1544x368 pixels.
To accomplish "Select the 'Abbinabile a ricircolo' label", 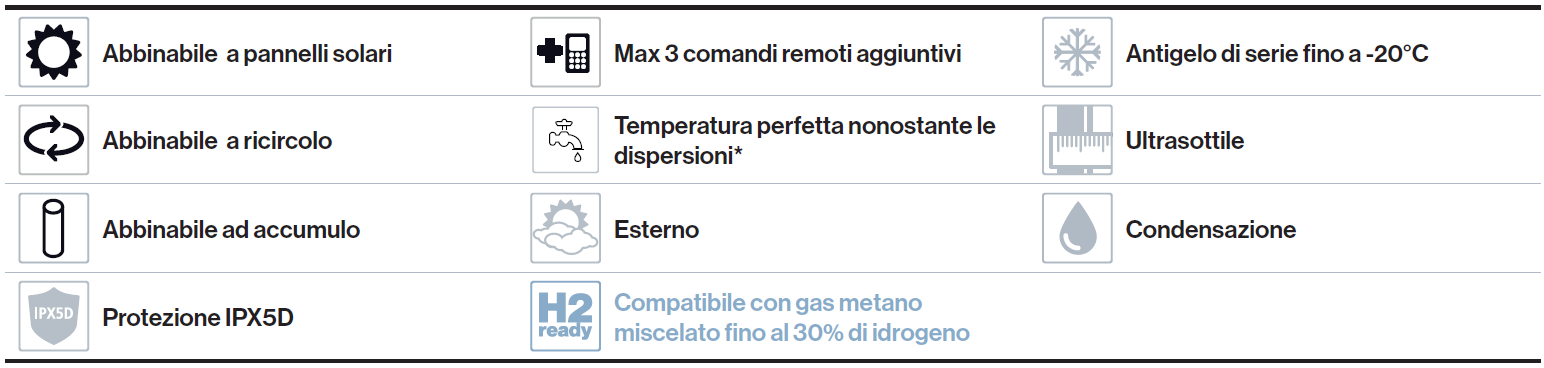I will 217,141.
